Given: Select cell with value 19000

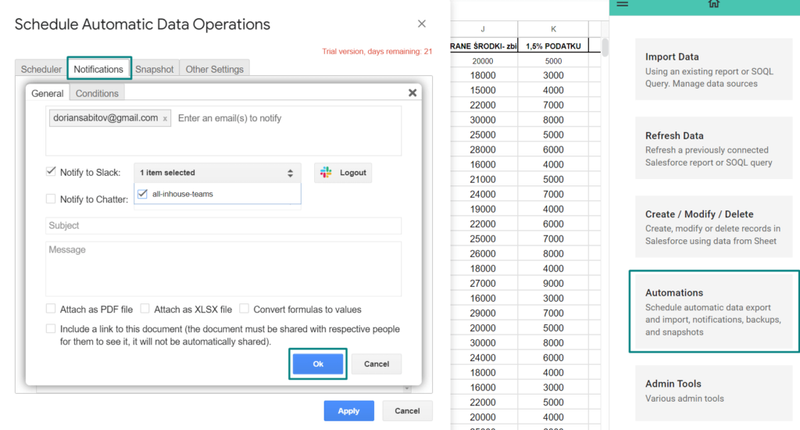Looking at the screenshot, I should pos(483,209).
